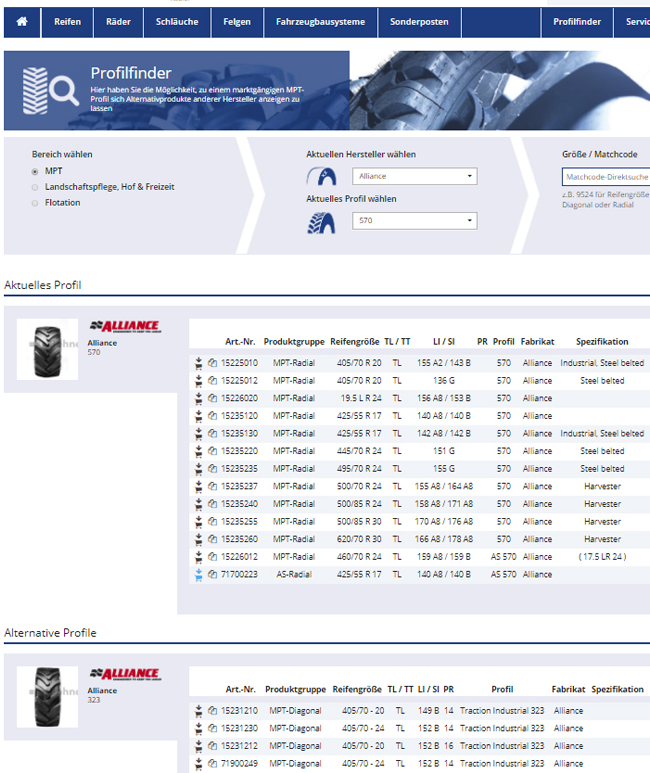Add article 15226020 to cart

click(198, 398)
